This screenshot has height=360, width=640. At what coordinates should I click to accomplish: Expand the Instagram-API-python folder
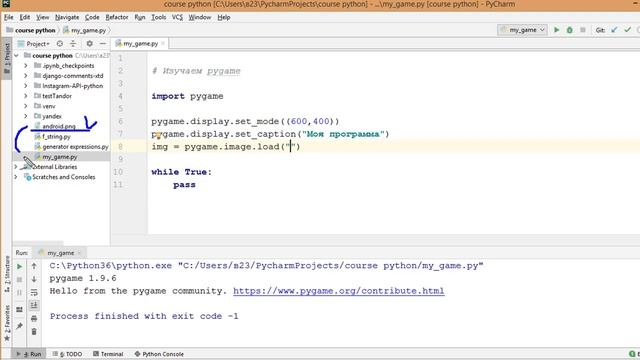click(26, 86)
